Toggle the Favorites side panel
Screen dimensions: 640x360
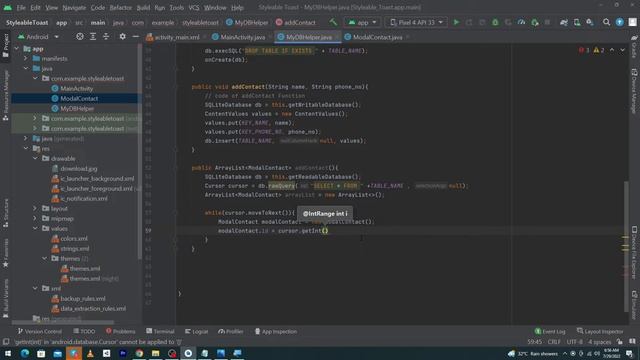point(6,253)
